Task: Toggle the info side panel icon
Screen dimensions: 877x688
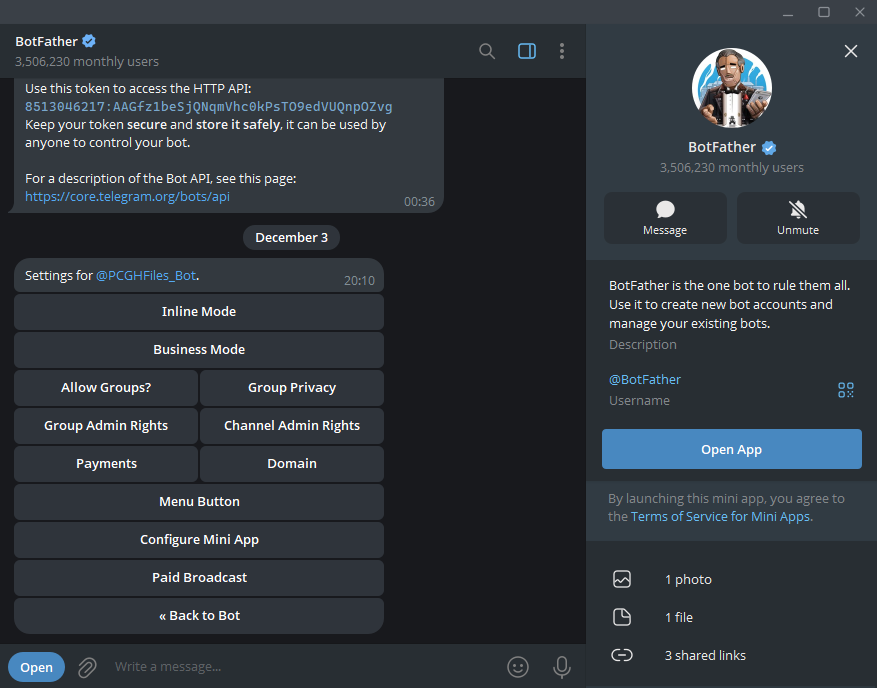Action: [x=527, y=51]
